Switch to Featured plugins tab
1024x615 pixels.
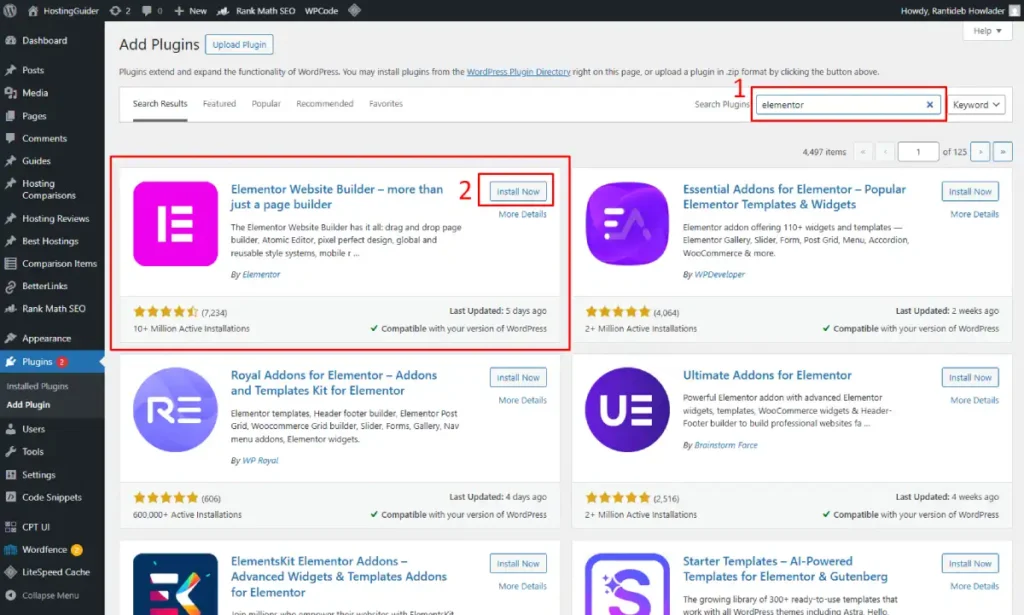(x=219, y=104)
